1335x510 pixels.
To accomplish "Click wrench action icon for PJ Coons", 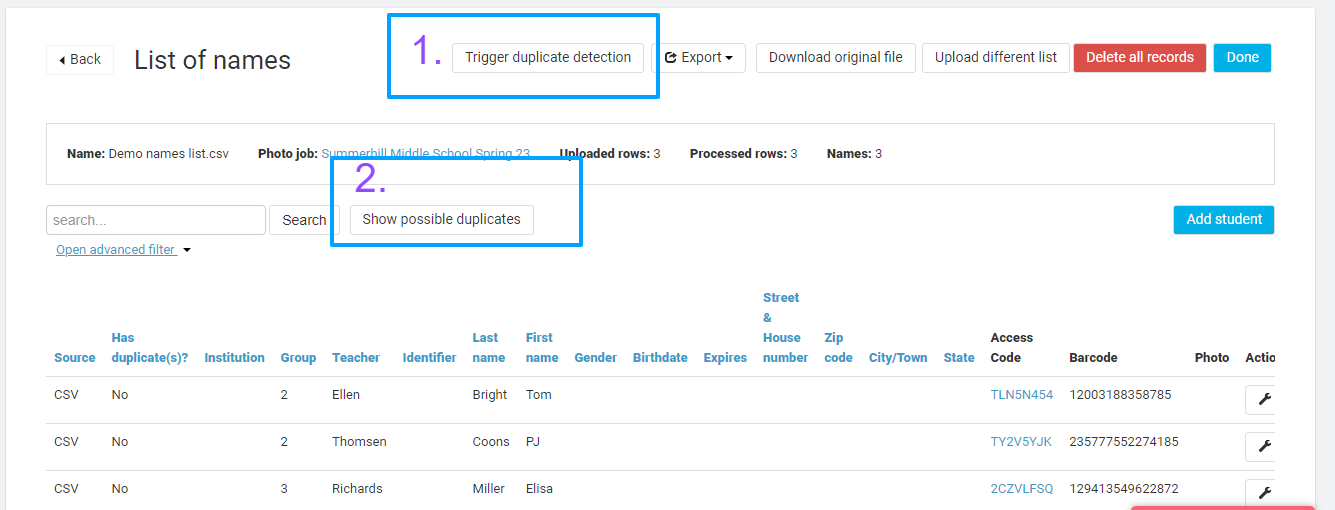I will click(x=1262, y=447).
